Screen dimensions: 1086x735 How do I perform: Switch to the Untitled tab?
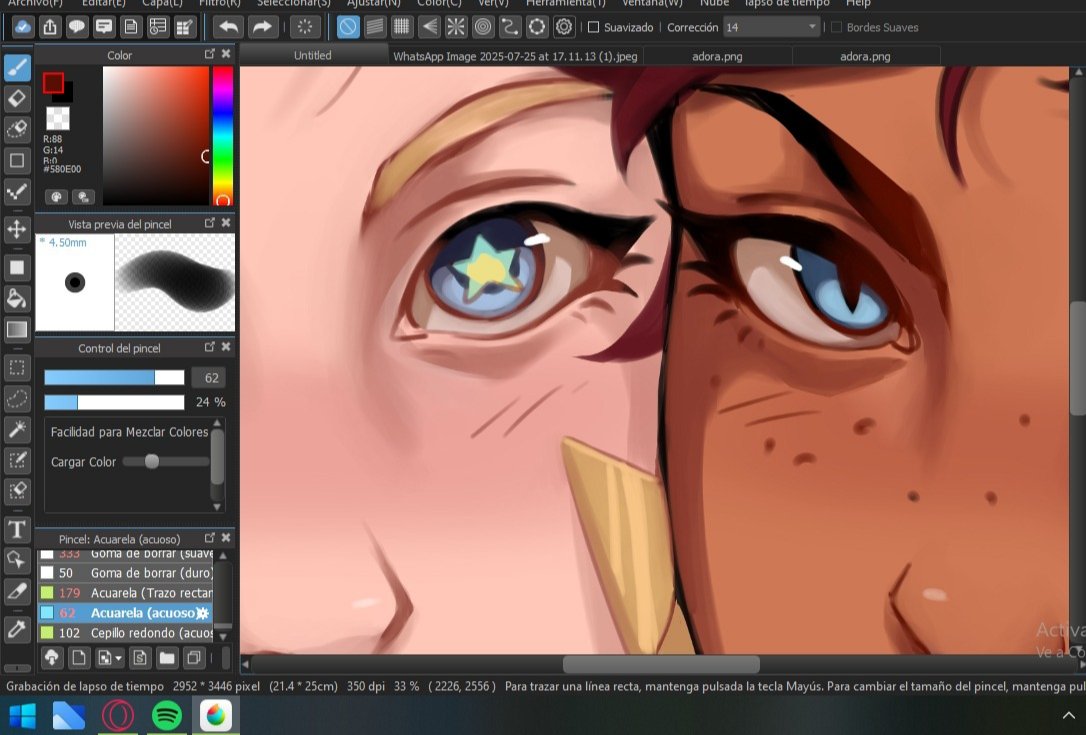pyautogui.click(x=312, y=55)
